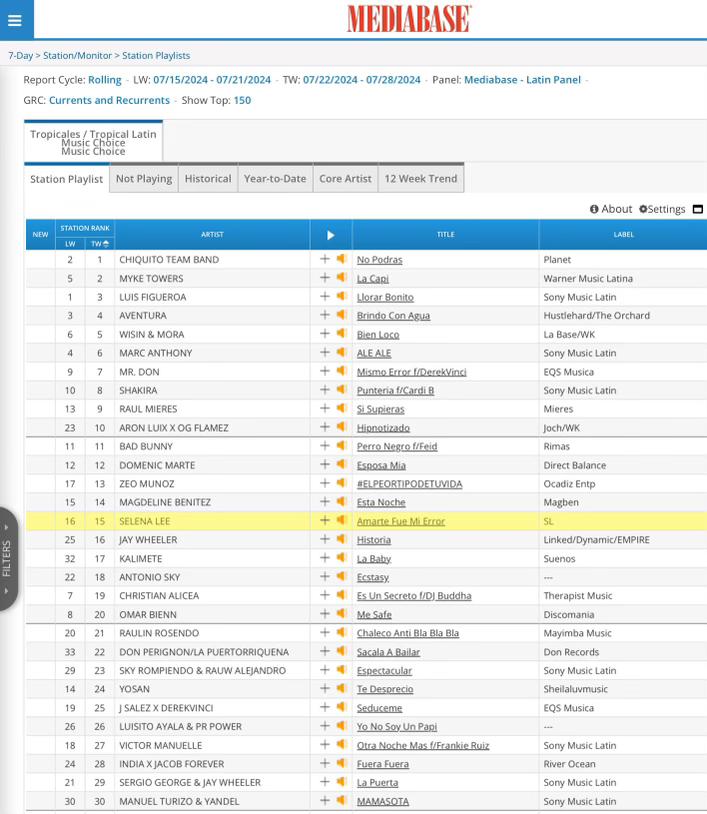The image size is (707, 814).
Task: Open song link Sacala A Bailar
Action: (x=388, y=652)
